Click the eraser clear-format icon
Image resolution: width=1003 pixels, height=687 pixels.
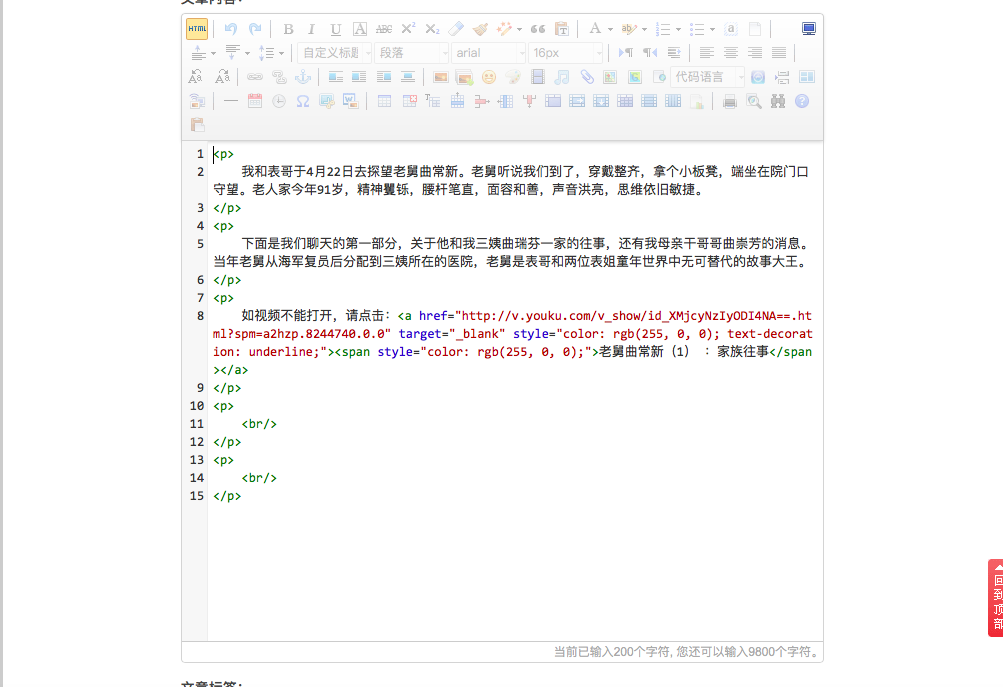(456, 29)
